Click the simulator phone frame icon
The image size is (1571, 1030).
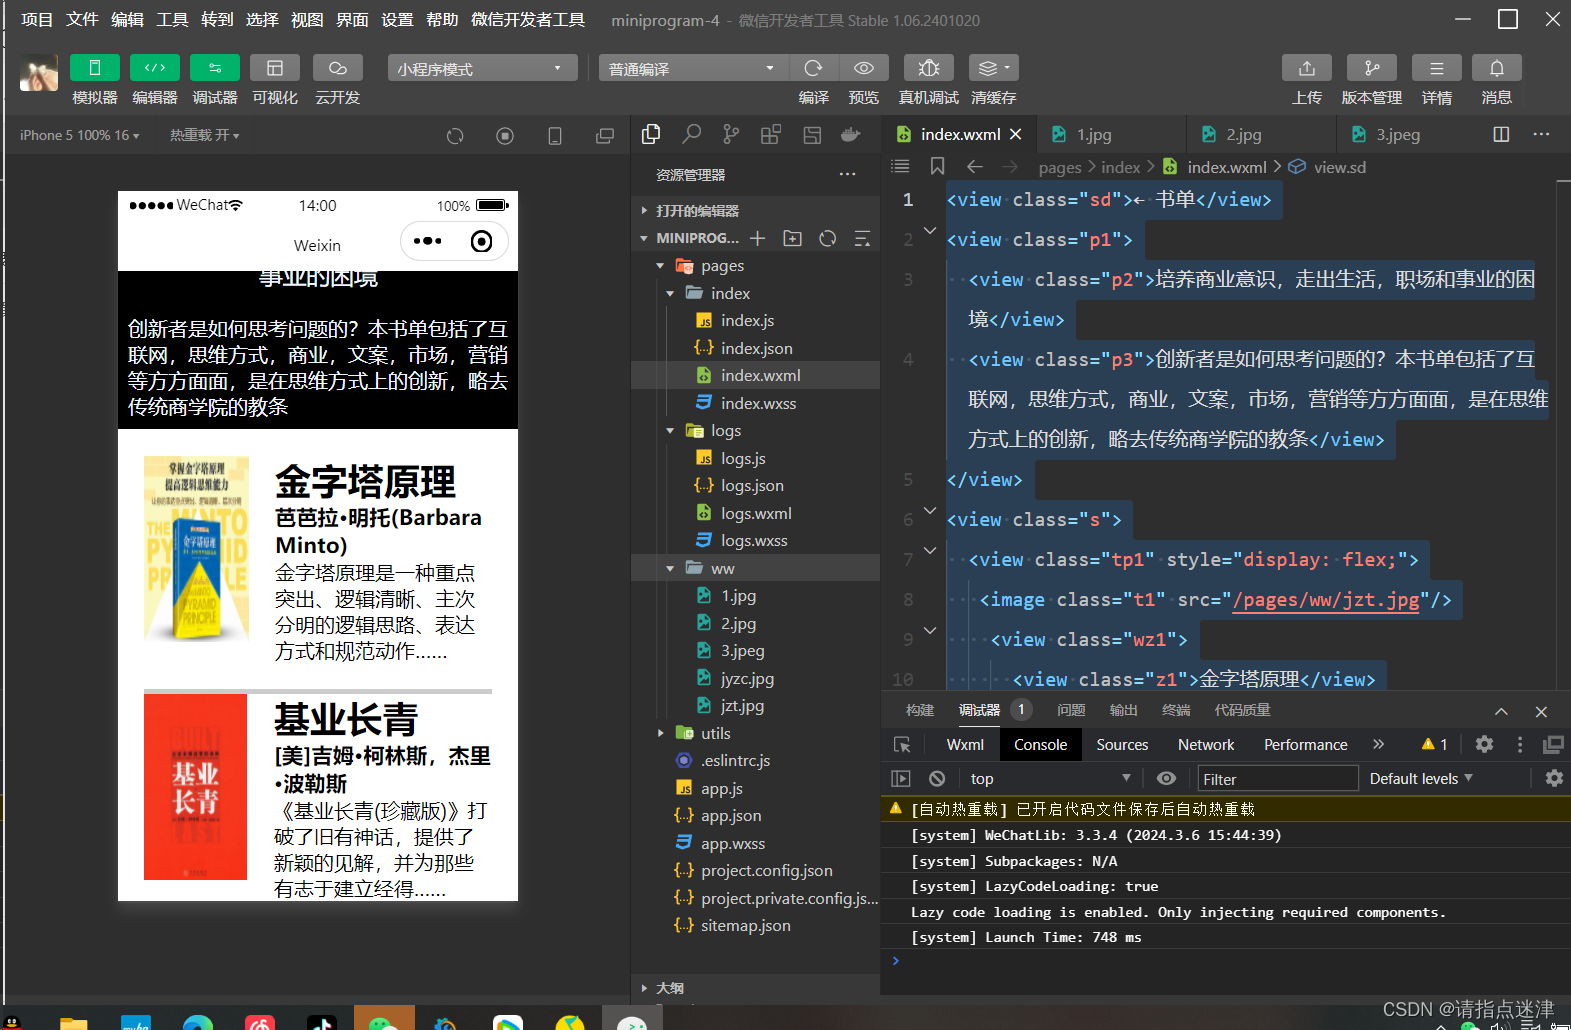[555, 136]
